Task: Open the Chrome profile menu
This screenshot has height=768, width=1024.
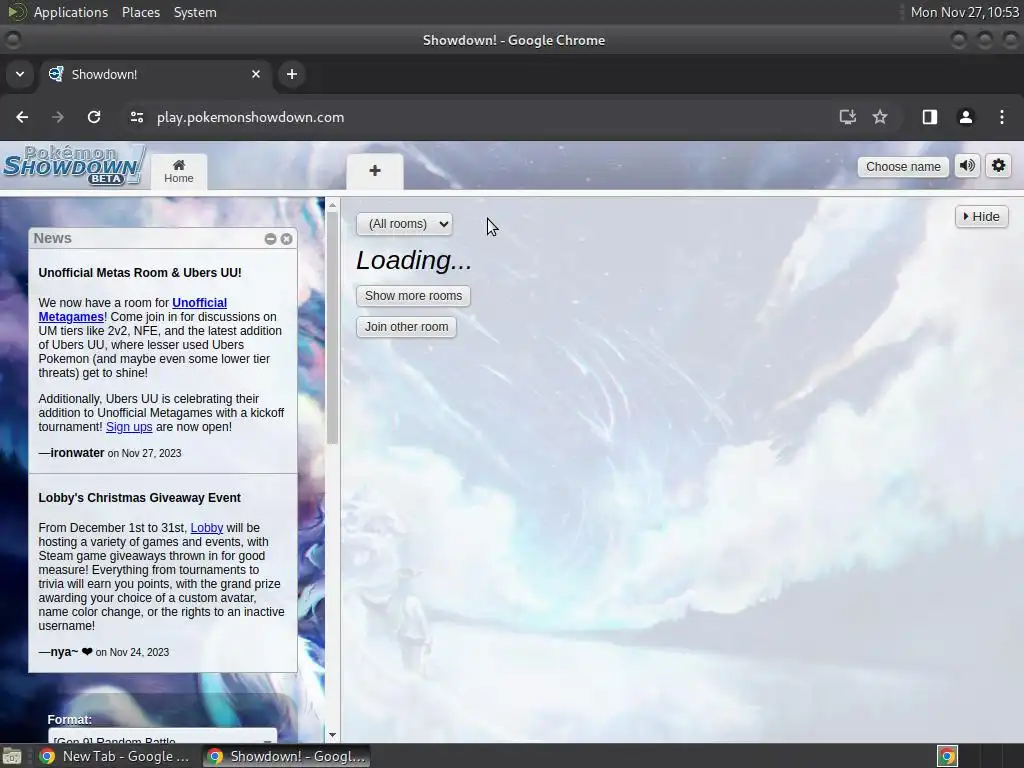Action: 965,117
